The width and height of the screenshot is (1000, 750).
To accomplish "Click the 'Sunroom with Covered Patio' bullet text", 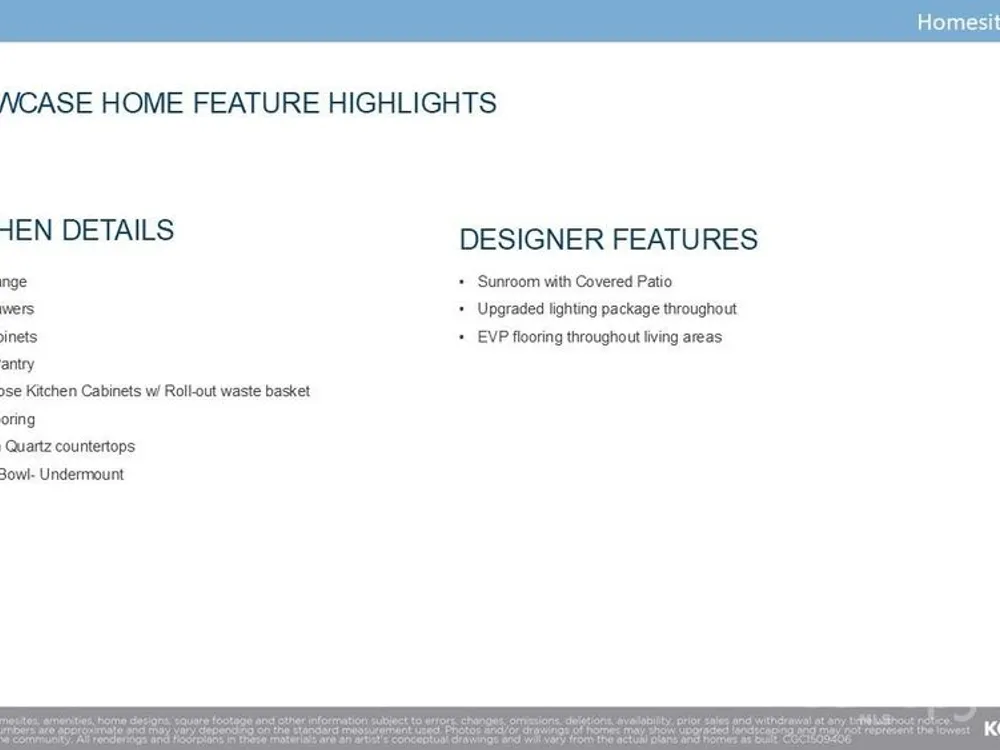I will click(x=574, y=281).
